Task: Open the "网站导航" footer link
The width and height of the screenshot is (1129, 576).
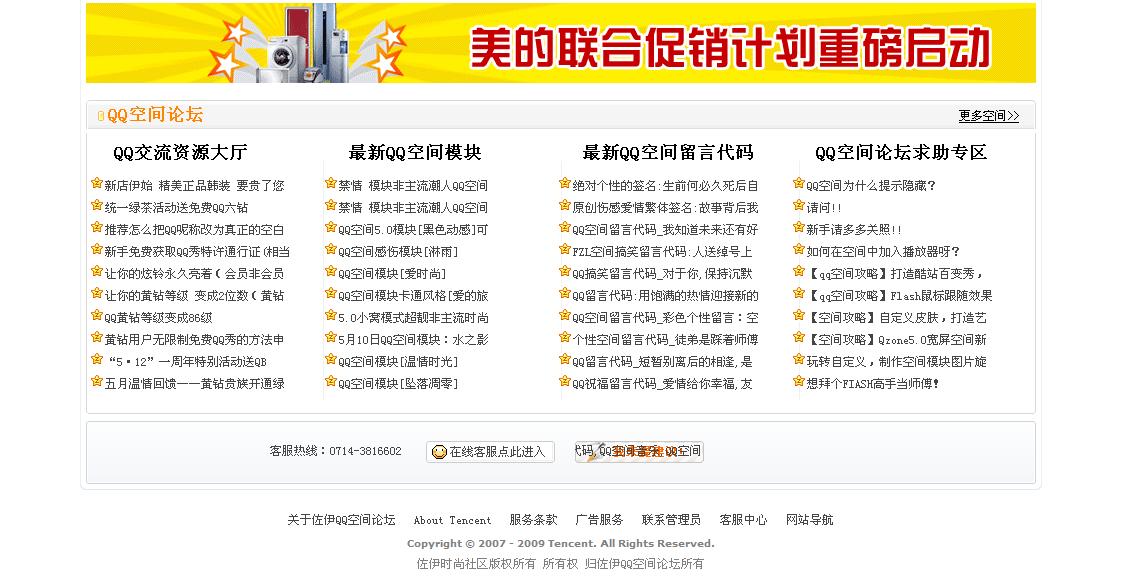Action: [x=809, y=520]
